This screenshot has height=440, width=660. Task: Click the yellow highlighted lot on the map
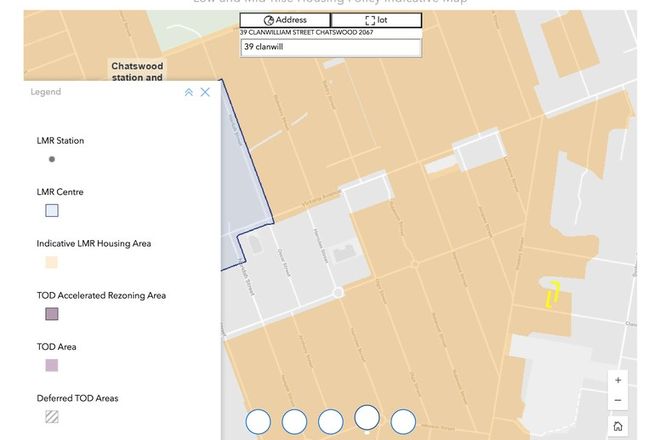click(x=551, y=295)
